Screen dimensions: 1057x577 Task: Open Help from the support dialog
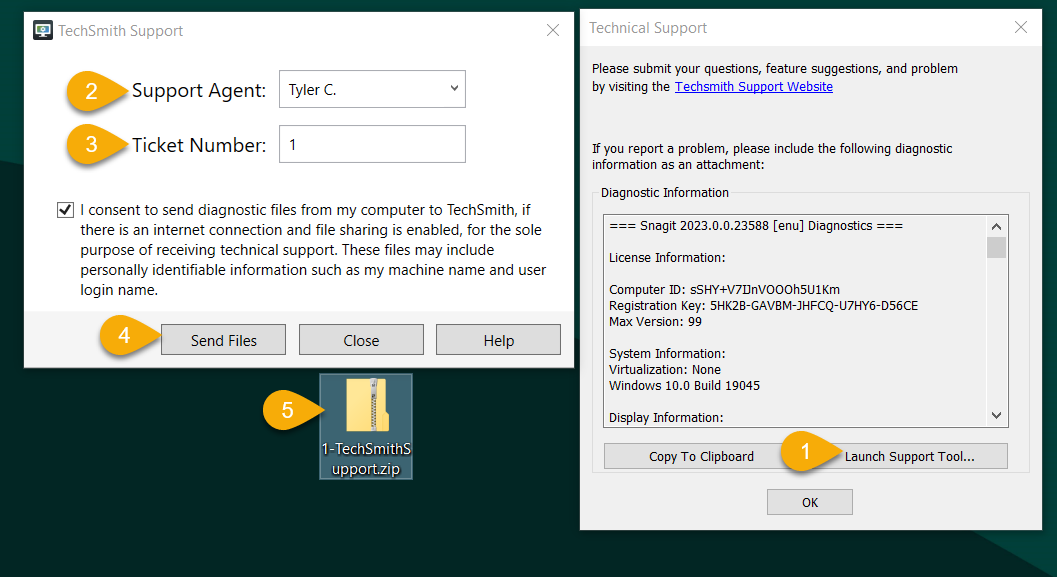click(x=498, y=339)
